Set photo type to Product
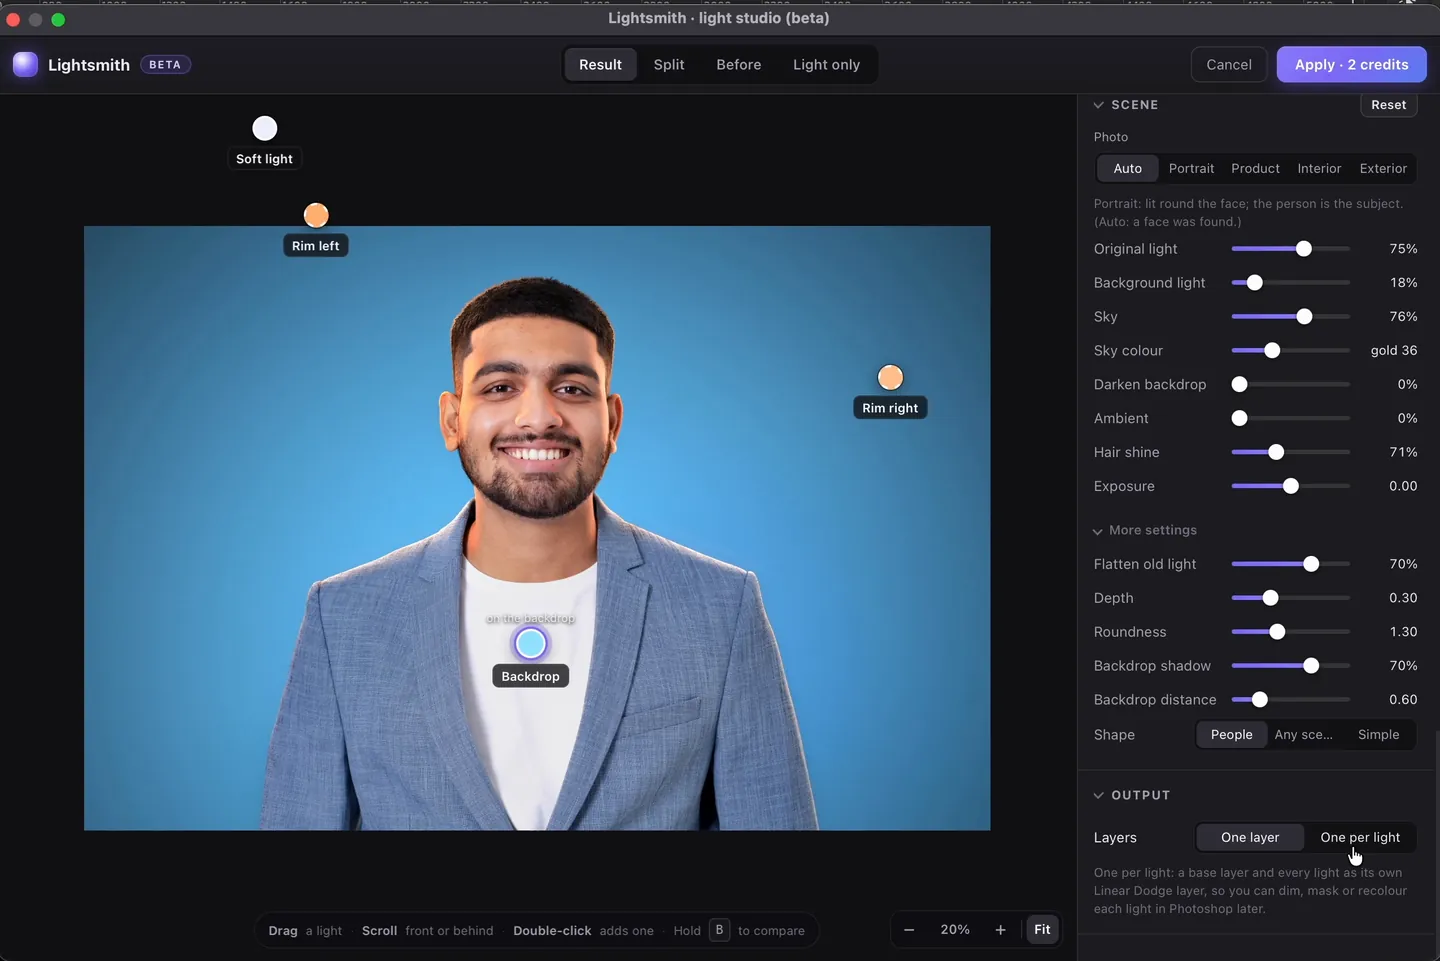 click(1255, 169)
